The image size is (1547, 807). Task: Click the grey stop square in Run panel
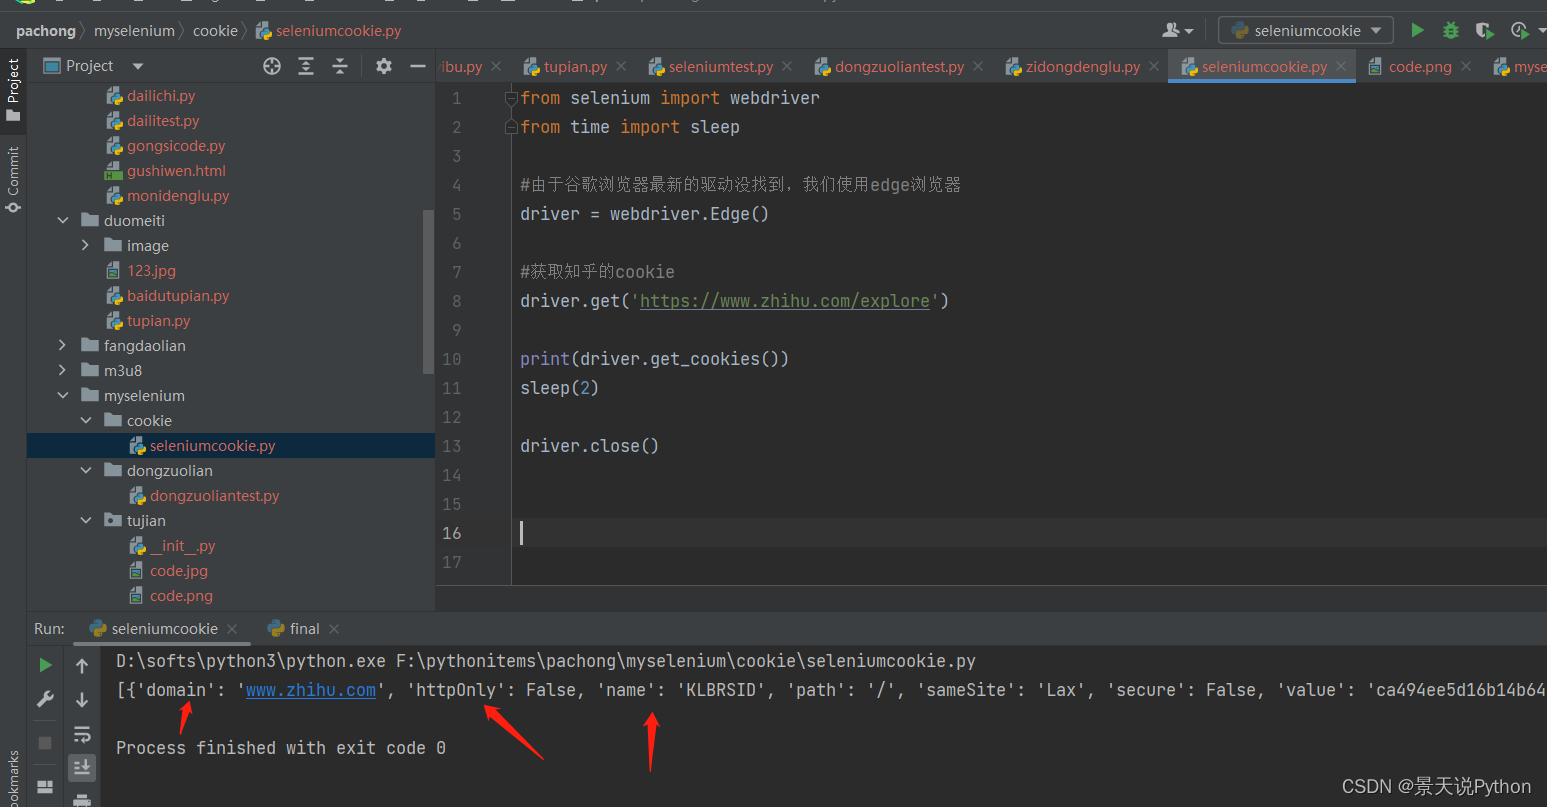45,743
